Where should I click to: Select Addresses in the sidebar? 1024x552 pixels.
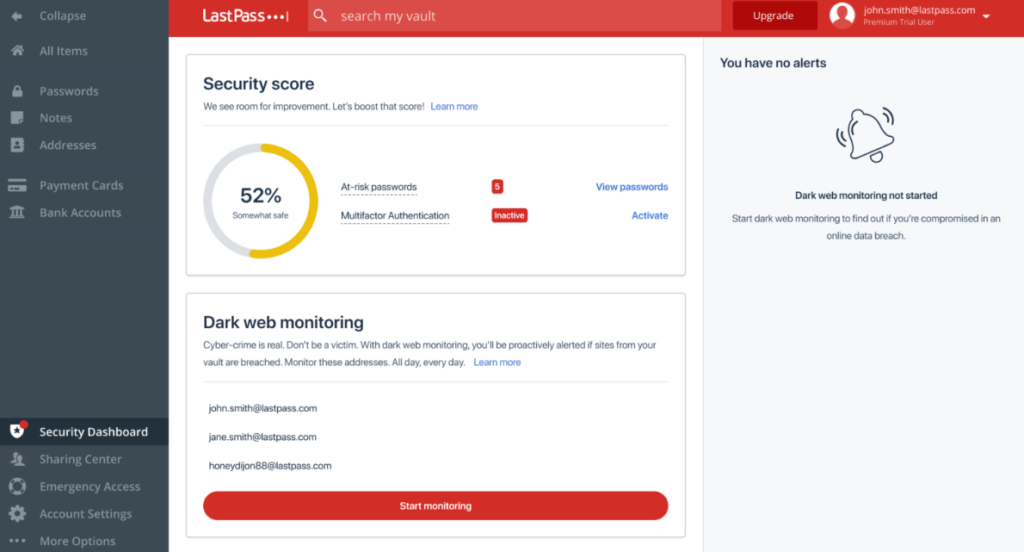(67, 145)
